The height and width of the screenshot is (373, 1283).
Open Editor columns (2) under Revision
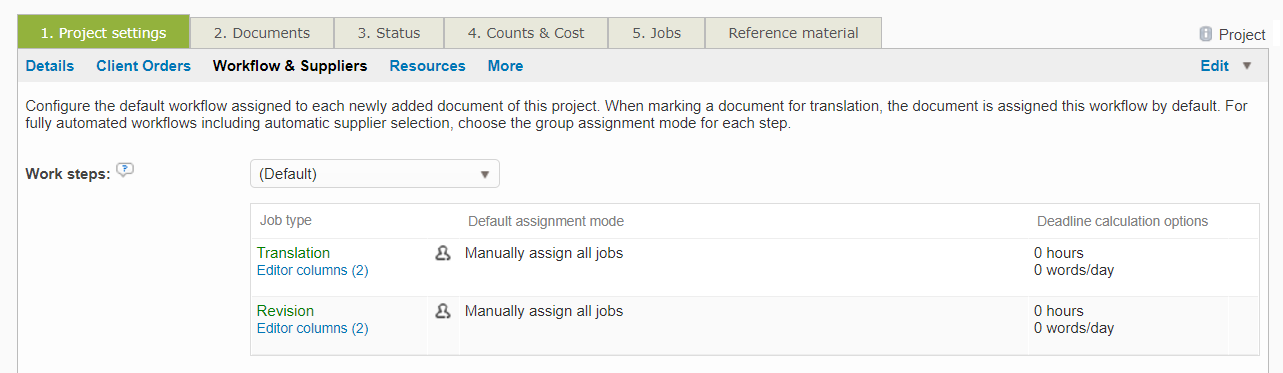coord(312,328)
